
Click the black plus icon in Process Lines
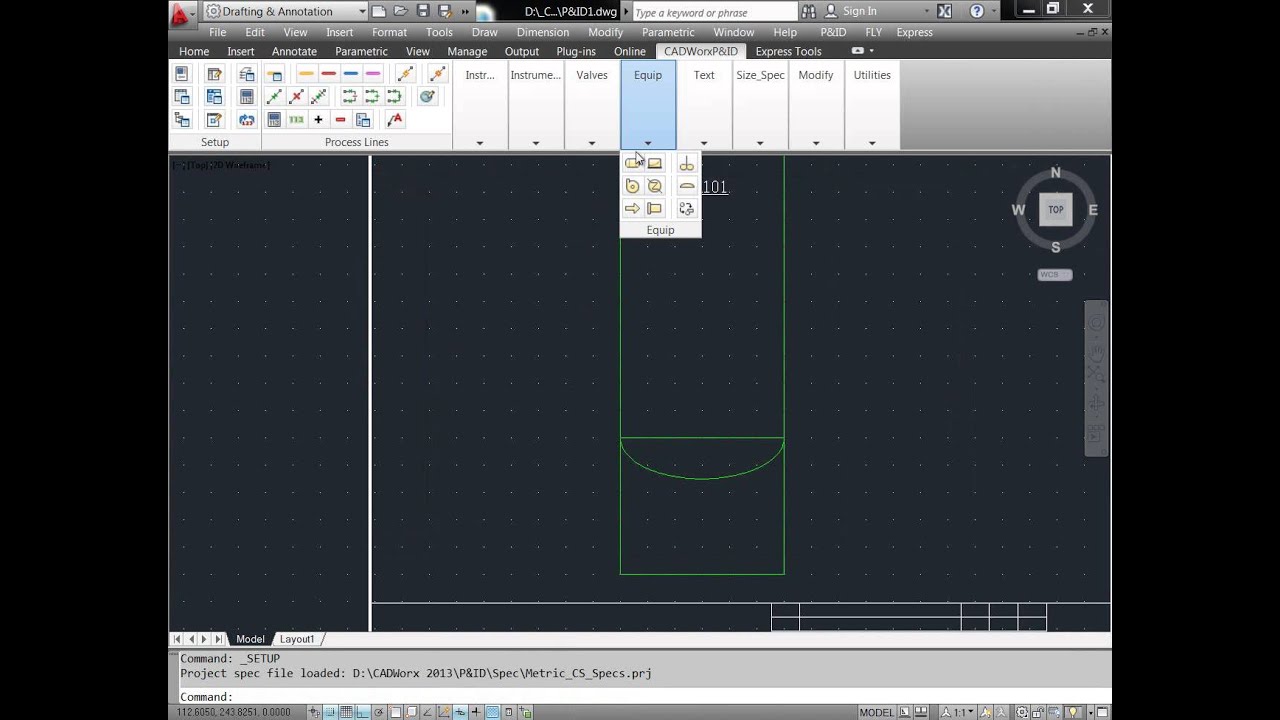click(x=318, y=120)
